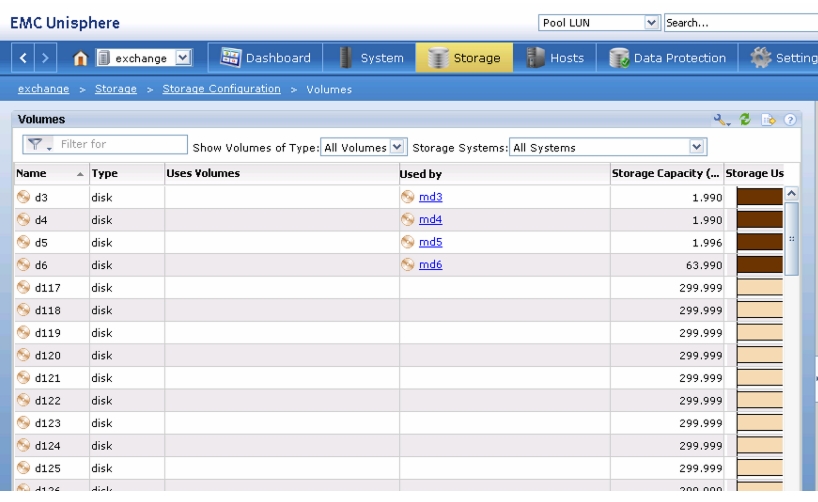The image size is (818, 502).
Task: Click the md4 volume icon
Action: (407, 220)
